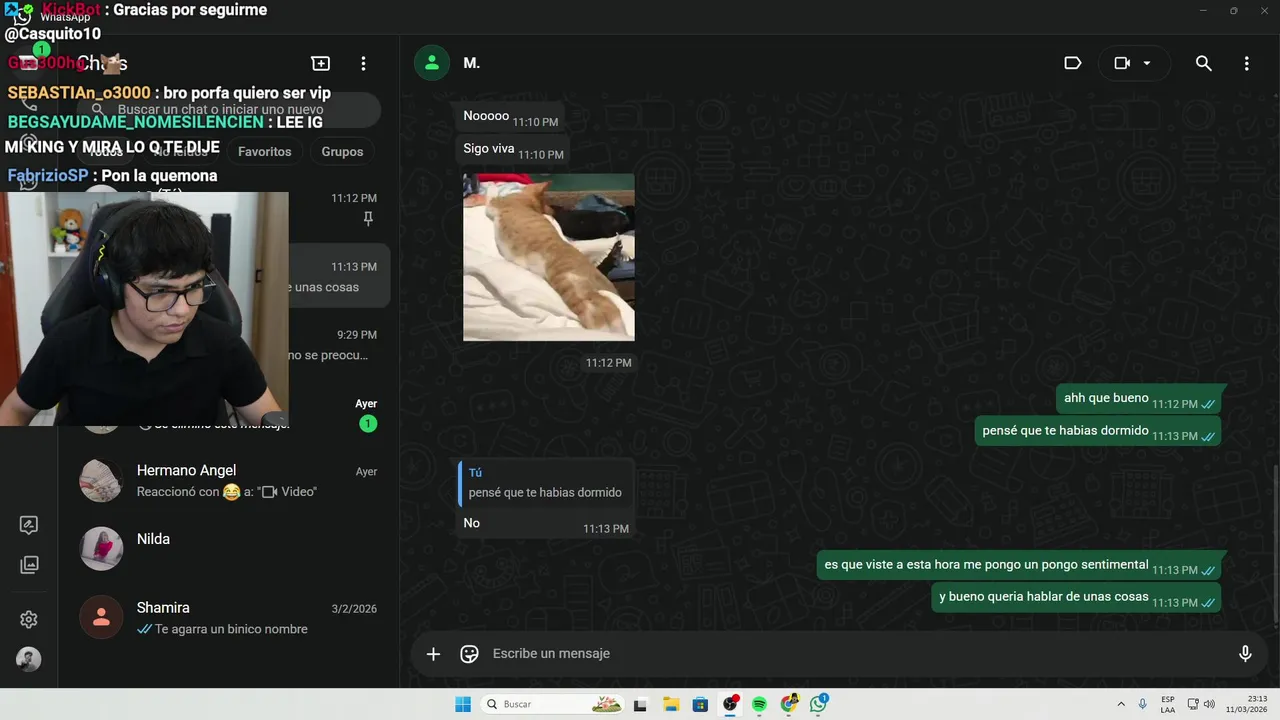The image size is (1280, 720).
Task: Select the 'y bueno queria hablar' message
Action: (1077, 598)
